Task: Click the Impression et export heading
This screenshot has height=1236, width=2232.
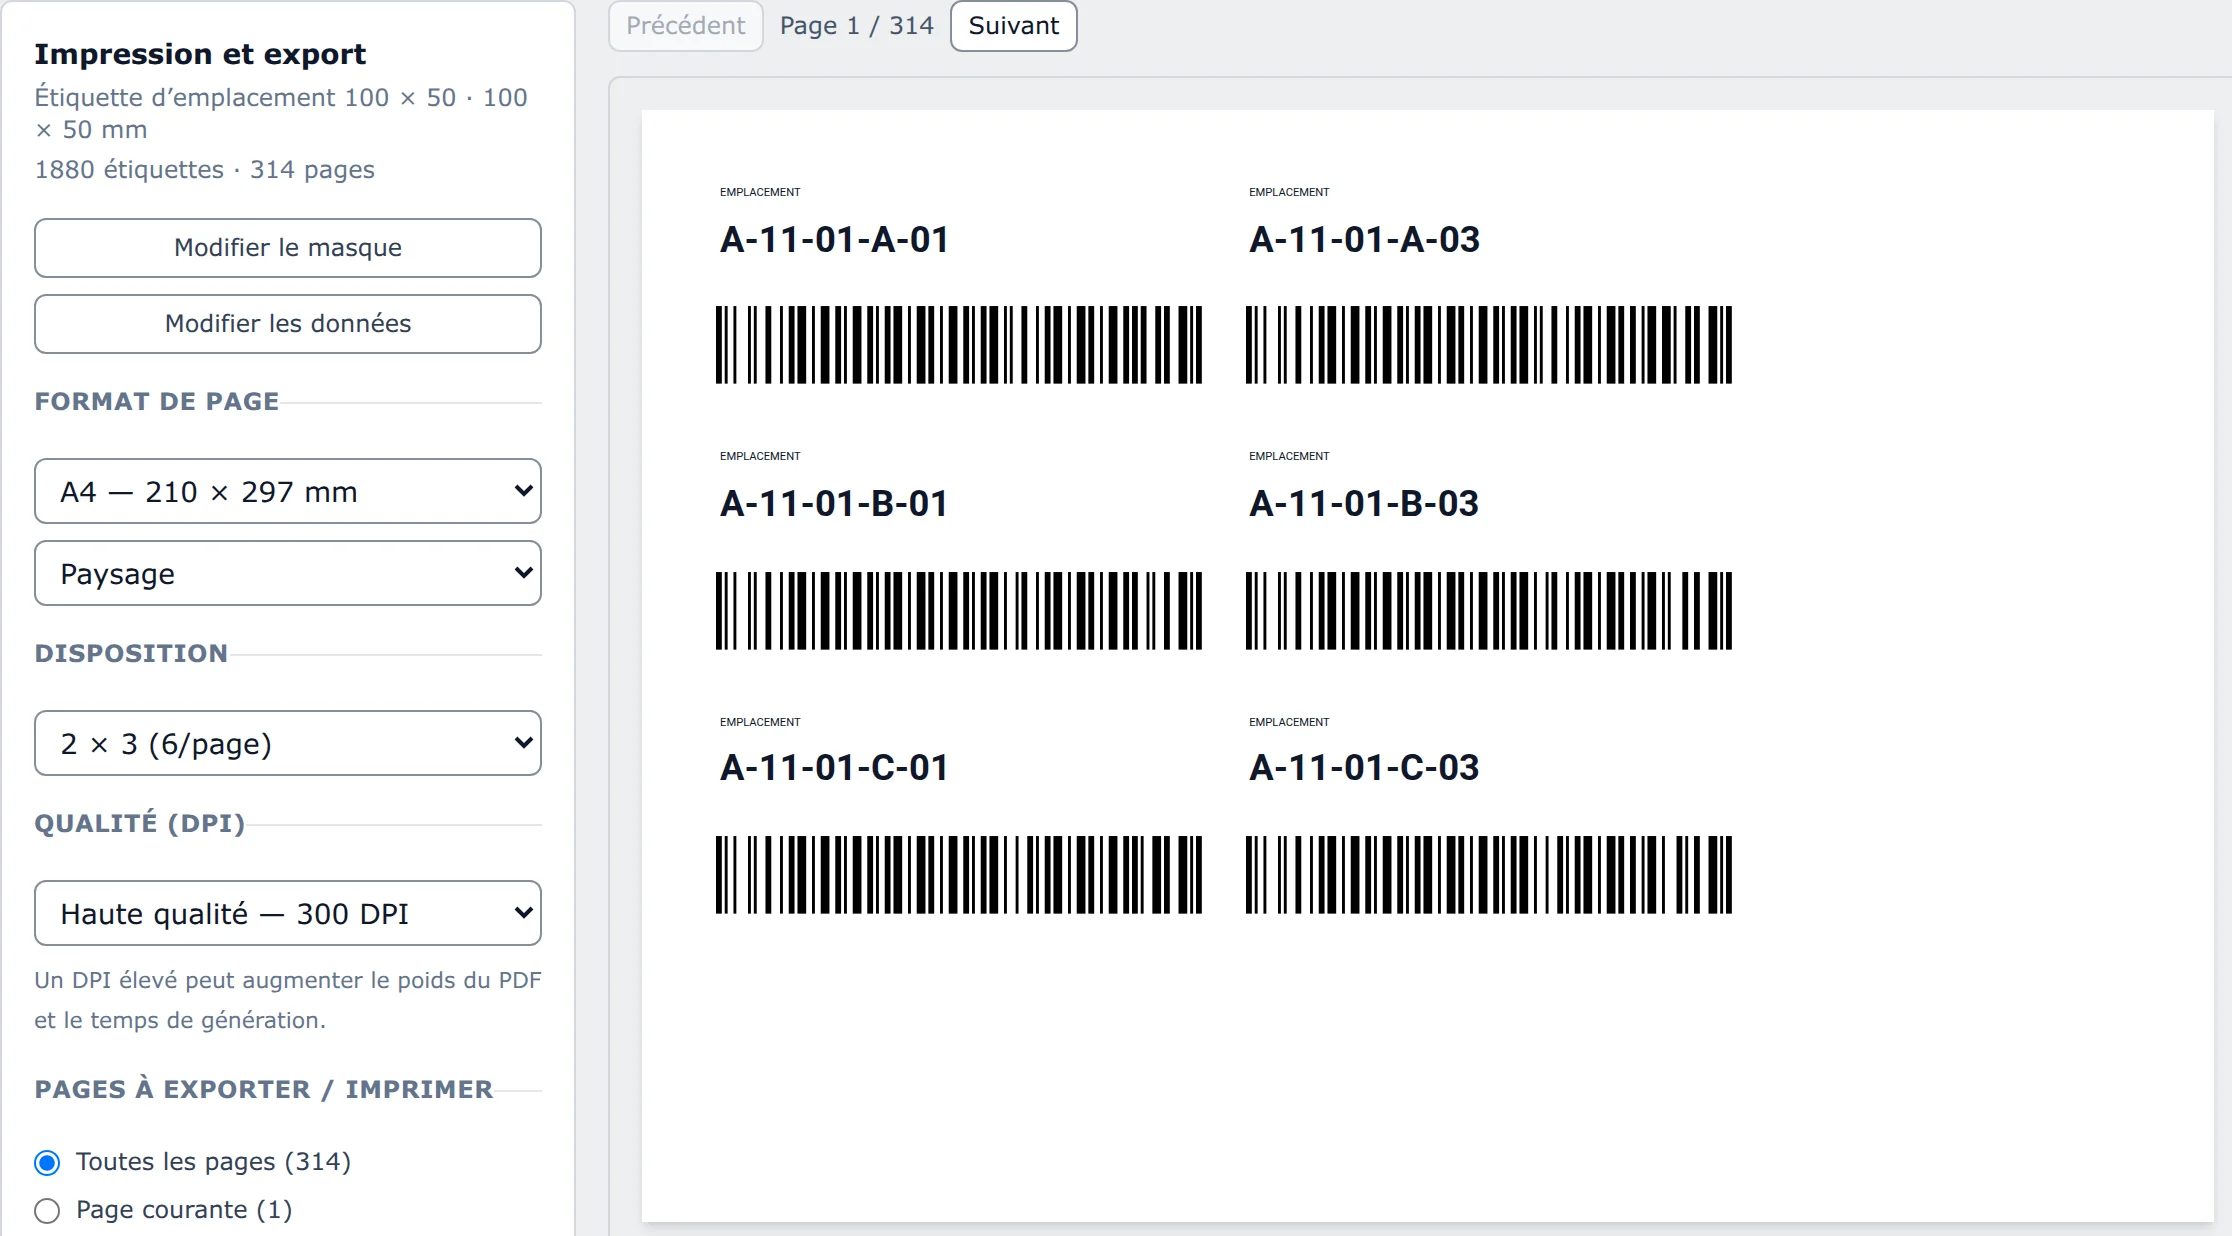Action: click(x=200, y=54)
